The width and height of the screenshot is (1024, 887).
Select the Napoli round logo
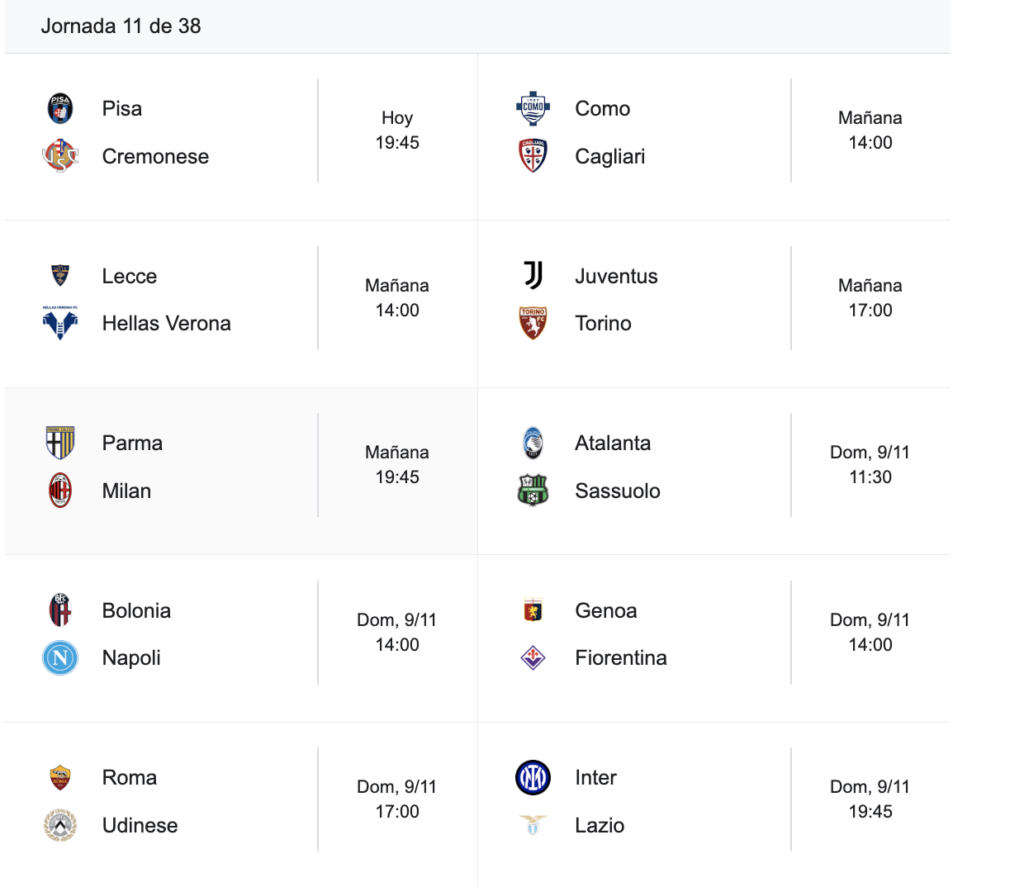(60, 657)
